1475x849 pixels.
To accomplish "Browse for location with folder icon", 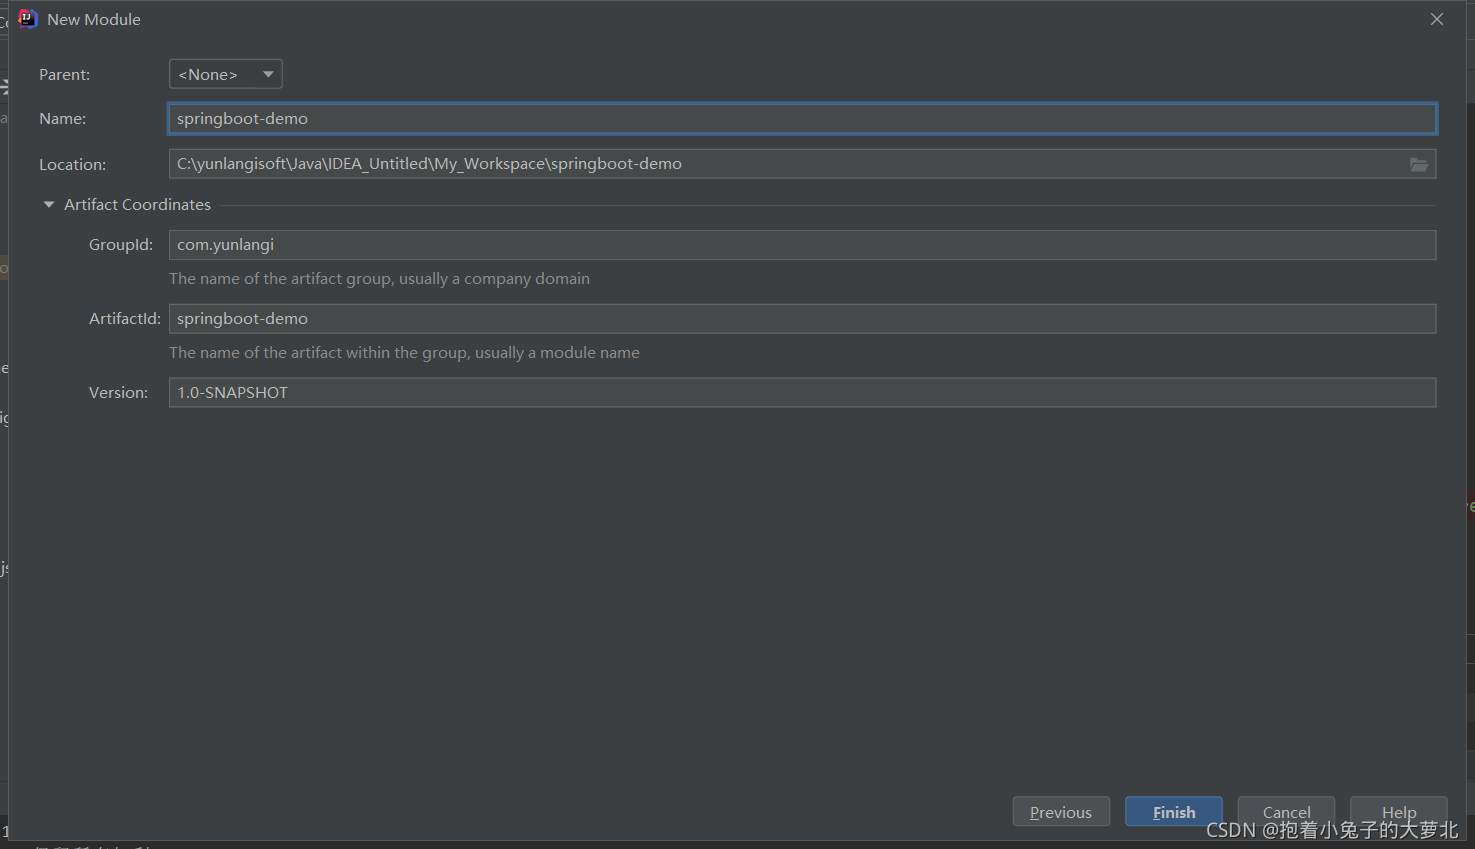I will (x=1419, y=164).
